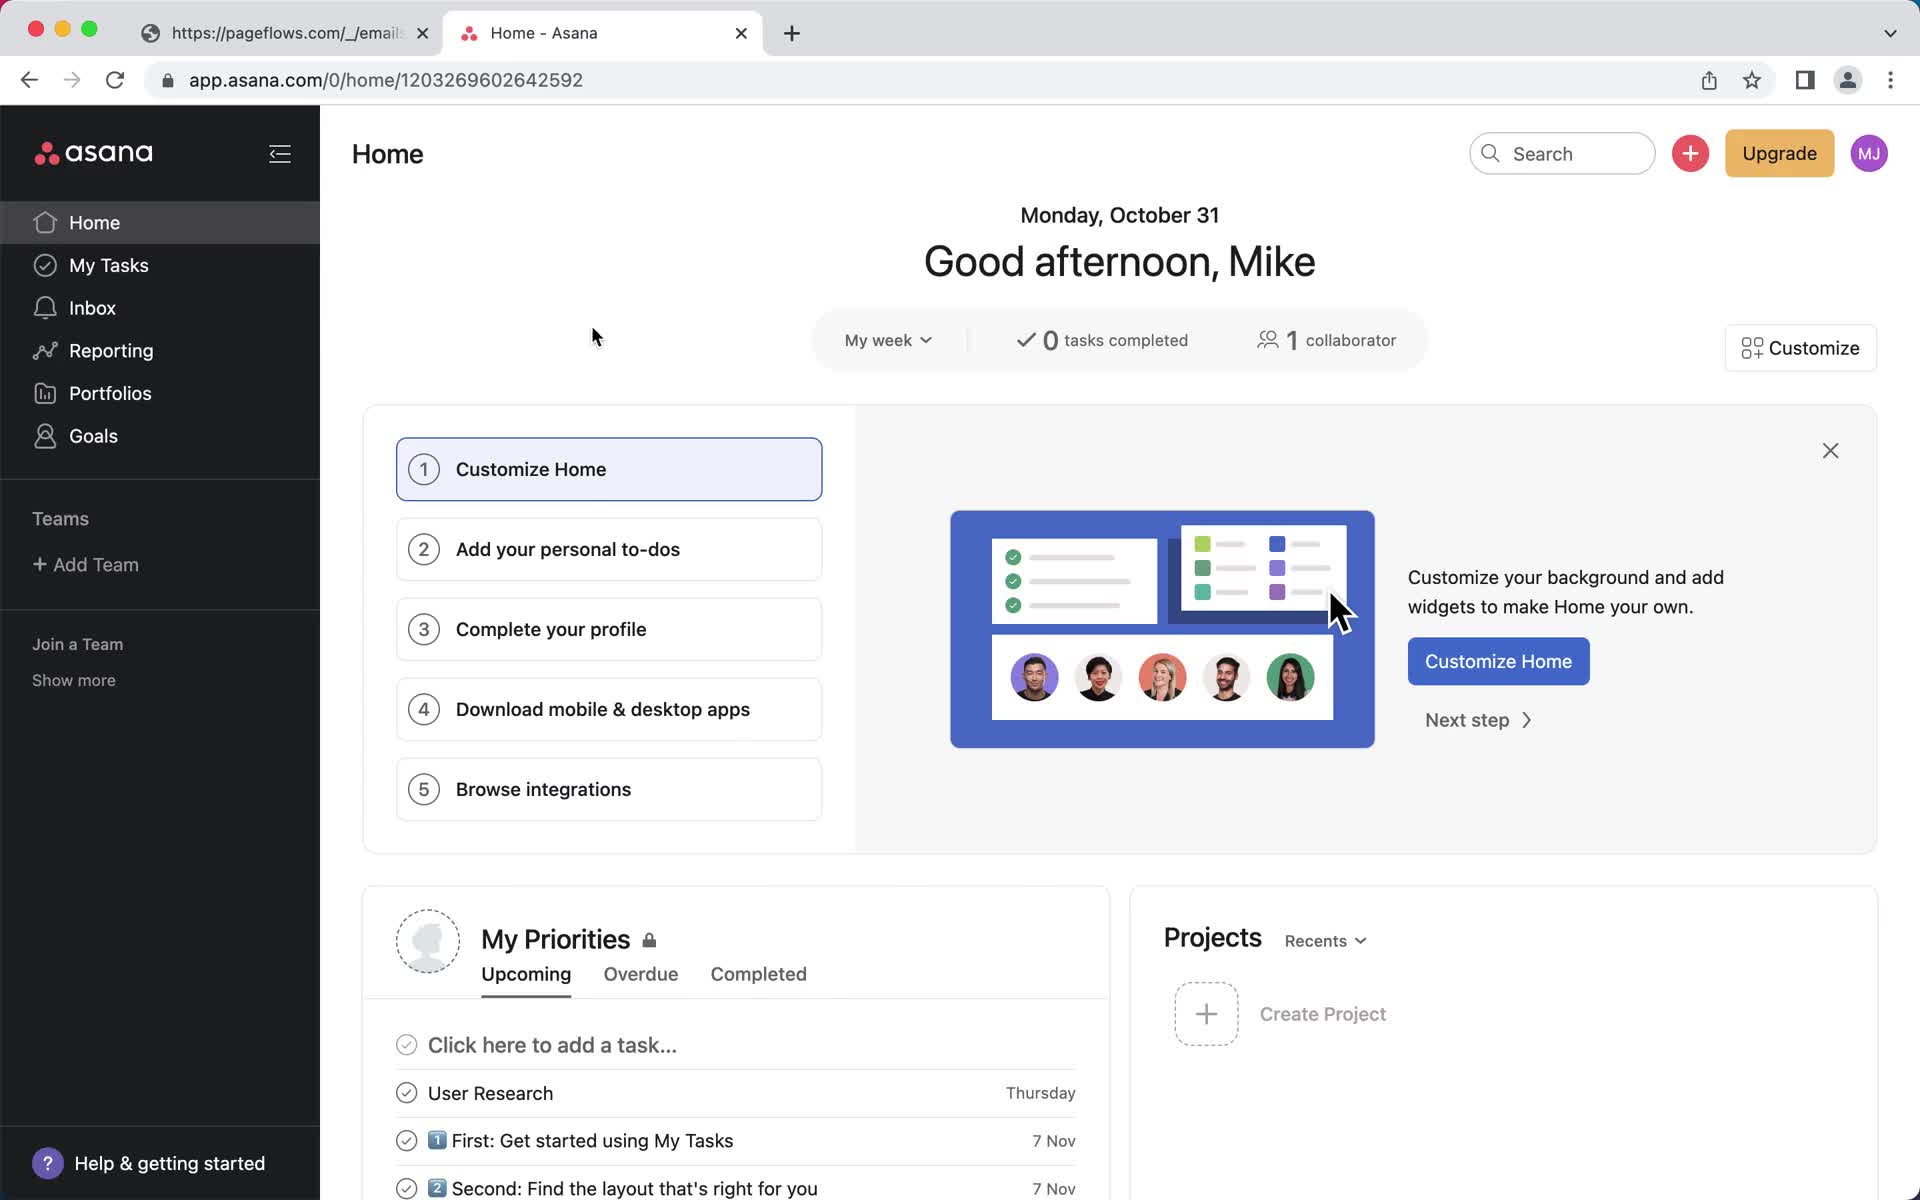Screen dimensions: 1920x1200
Task: Open My Tasks in the sidebar
Action: (160, 265)
